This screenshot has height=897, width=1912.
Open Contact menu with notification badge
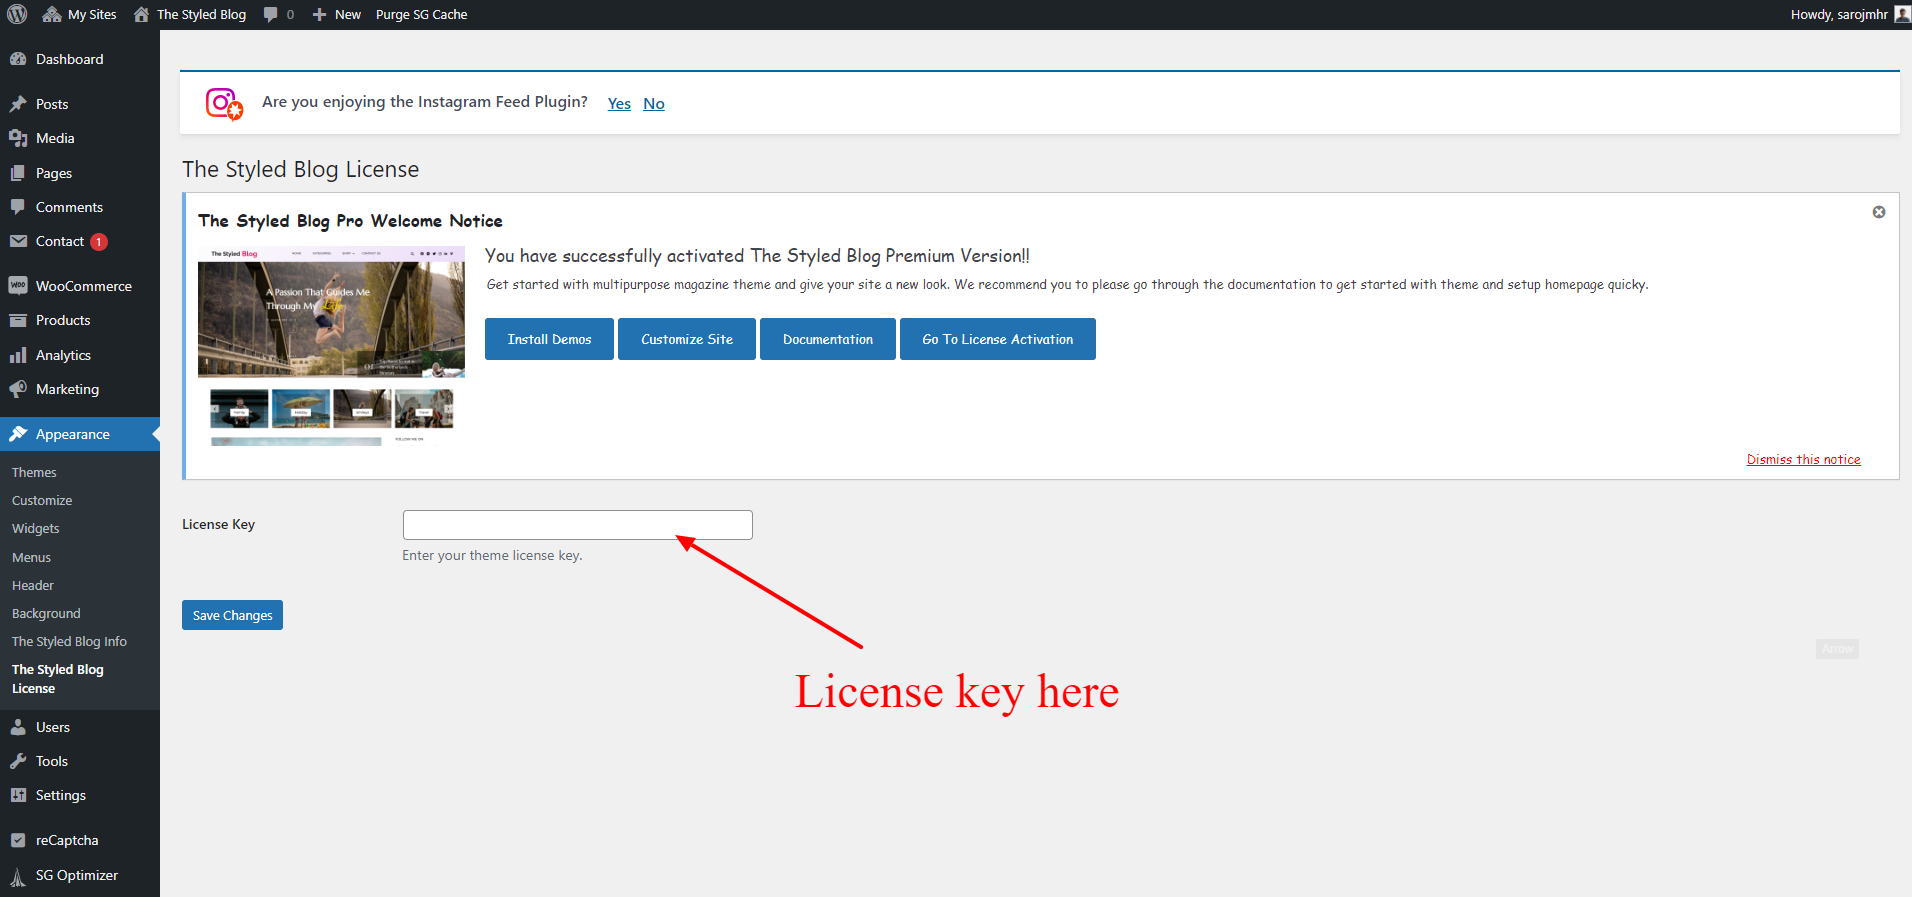pyautogui.click(x=60, y=241)
